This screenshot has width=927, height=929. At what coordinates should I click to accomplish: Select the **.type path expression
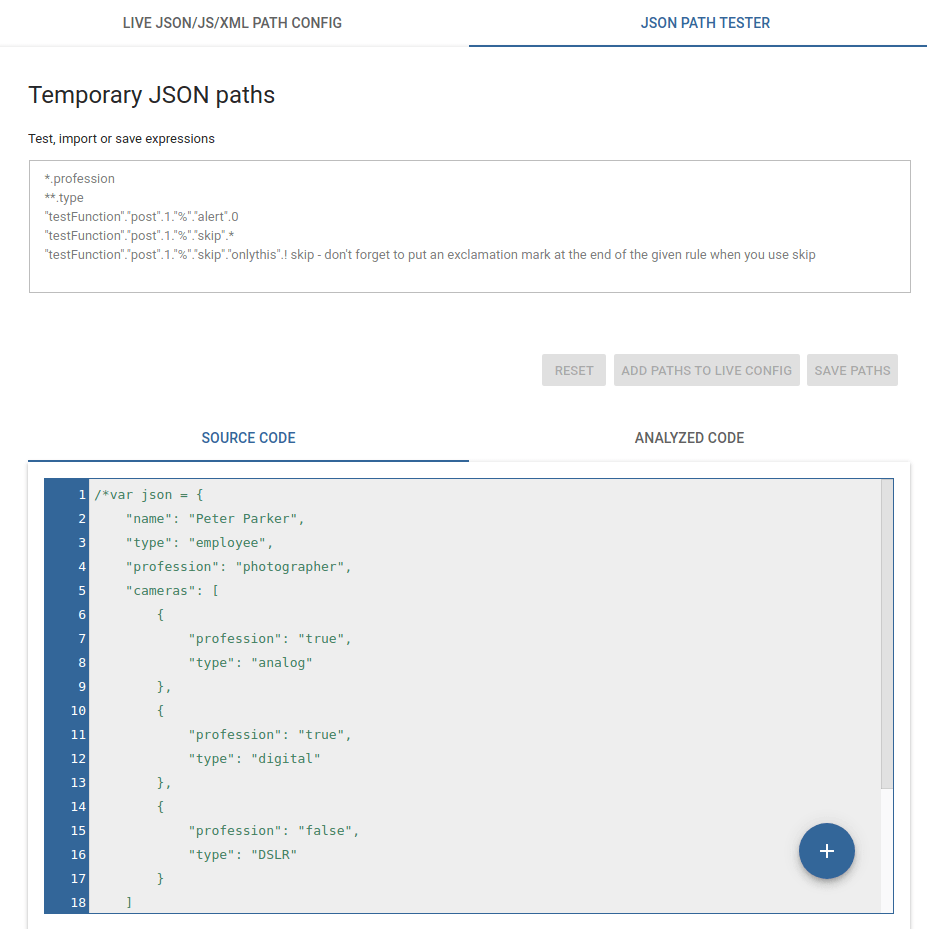pos(64,197)
